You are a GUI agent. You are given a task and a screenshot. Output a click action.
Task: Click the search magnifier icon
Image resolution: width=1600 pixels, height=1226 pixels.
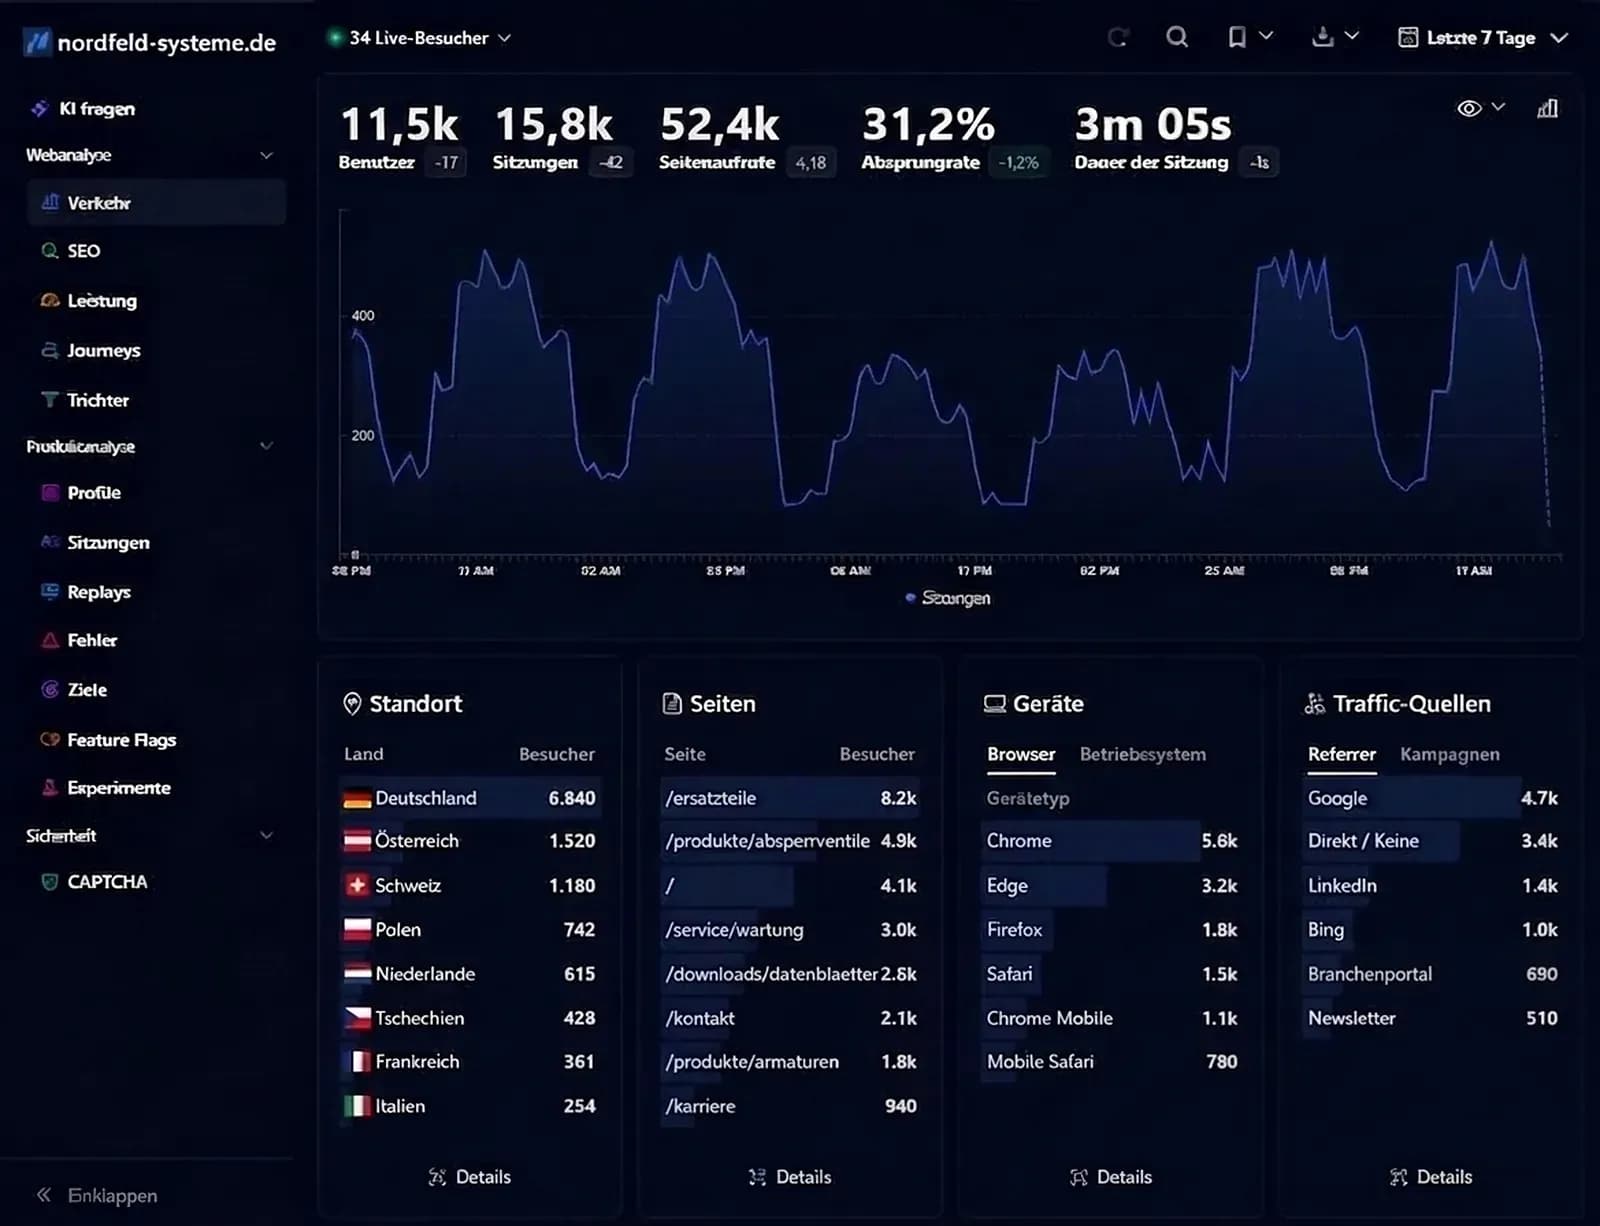[x=1177, y=37]
